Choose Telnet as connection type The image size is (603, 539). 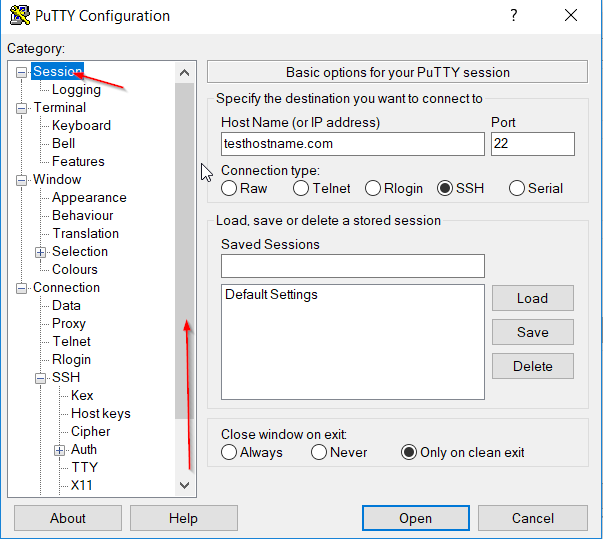(301, 188)
